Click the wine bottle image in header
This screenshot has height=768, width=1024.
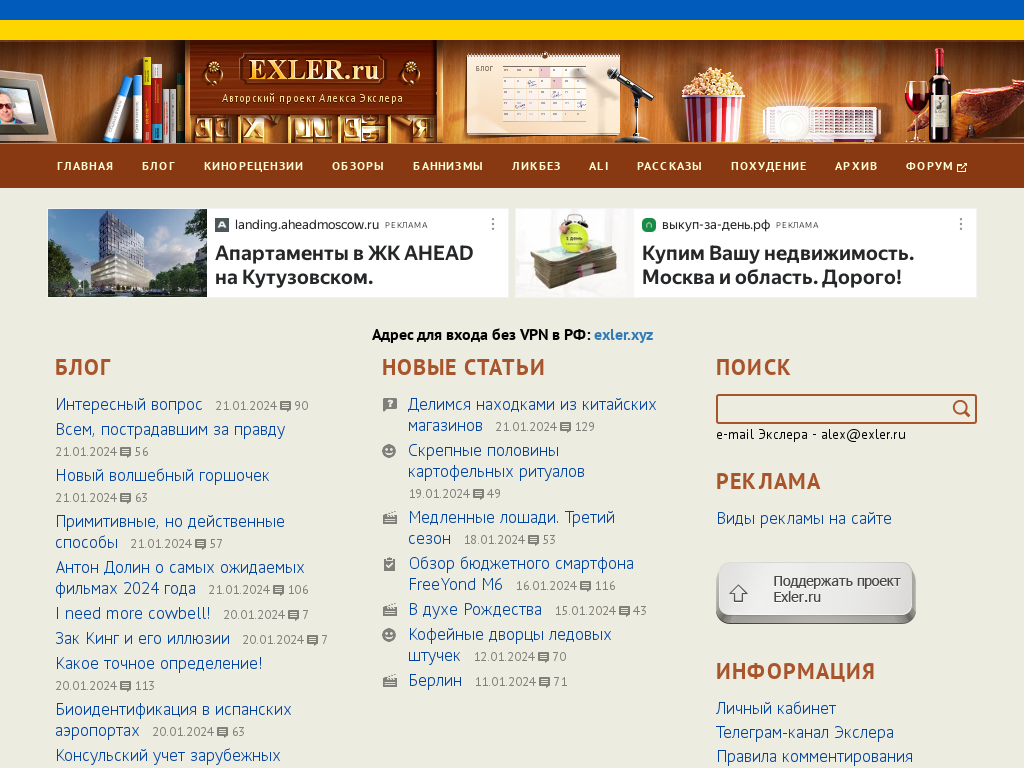940,95
